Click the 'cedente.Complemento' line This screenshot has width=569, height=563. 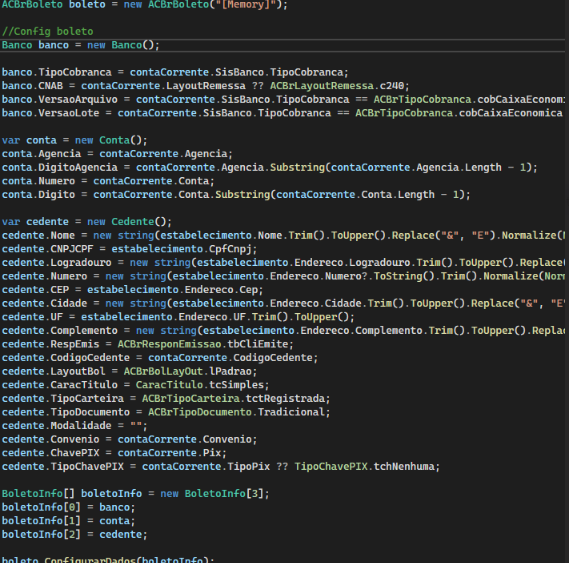coord(283,331)
